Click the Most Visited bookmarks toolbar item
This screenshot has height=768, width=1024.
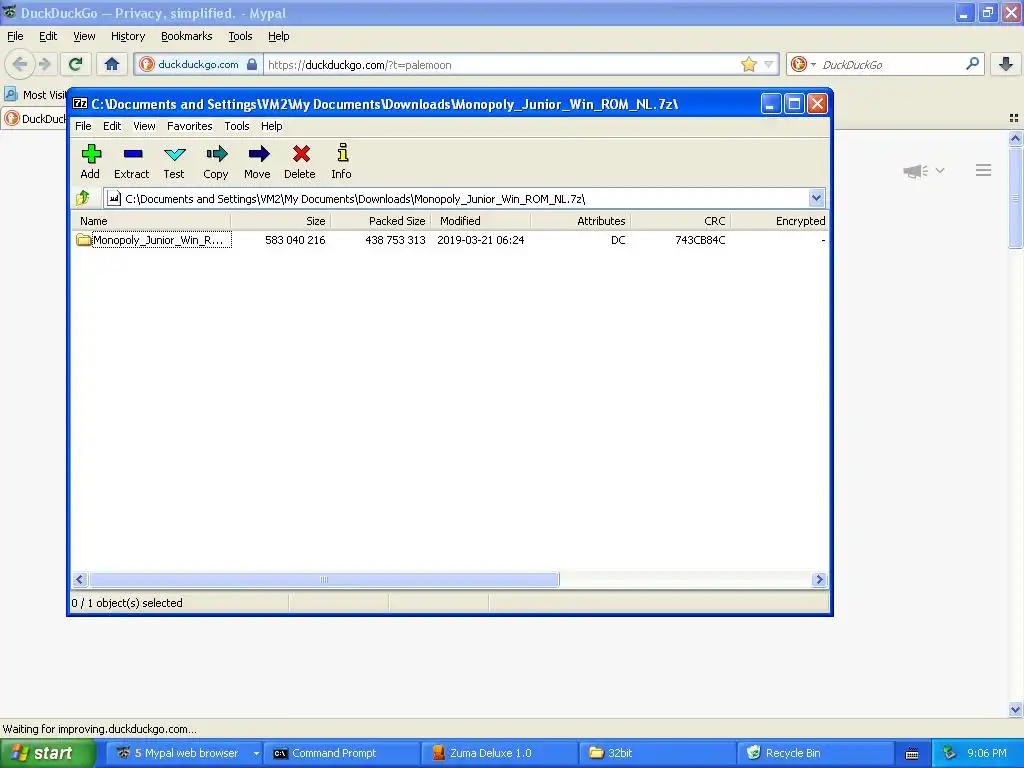35,95
